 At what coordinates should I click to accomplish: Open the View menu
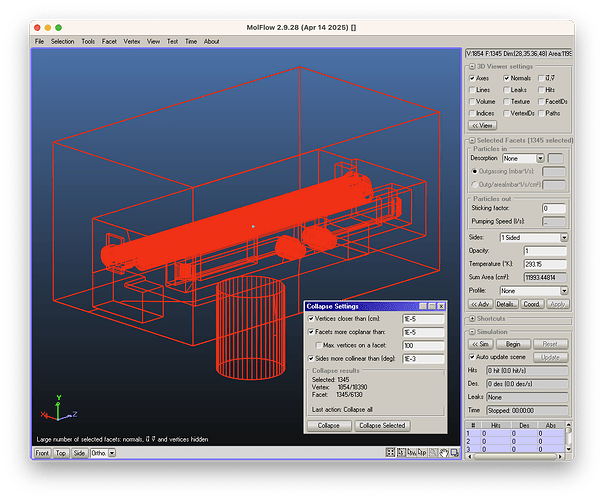[153, 41]
